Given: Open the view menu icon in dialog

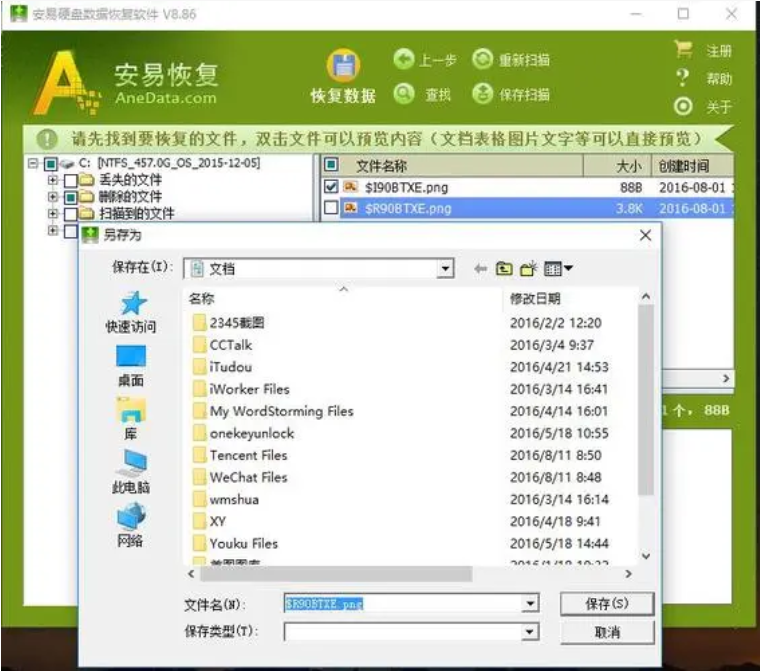Looking at the screenshot, I should pos(558,268).
